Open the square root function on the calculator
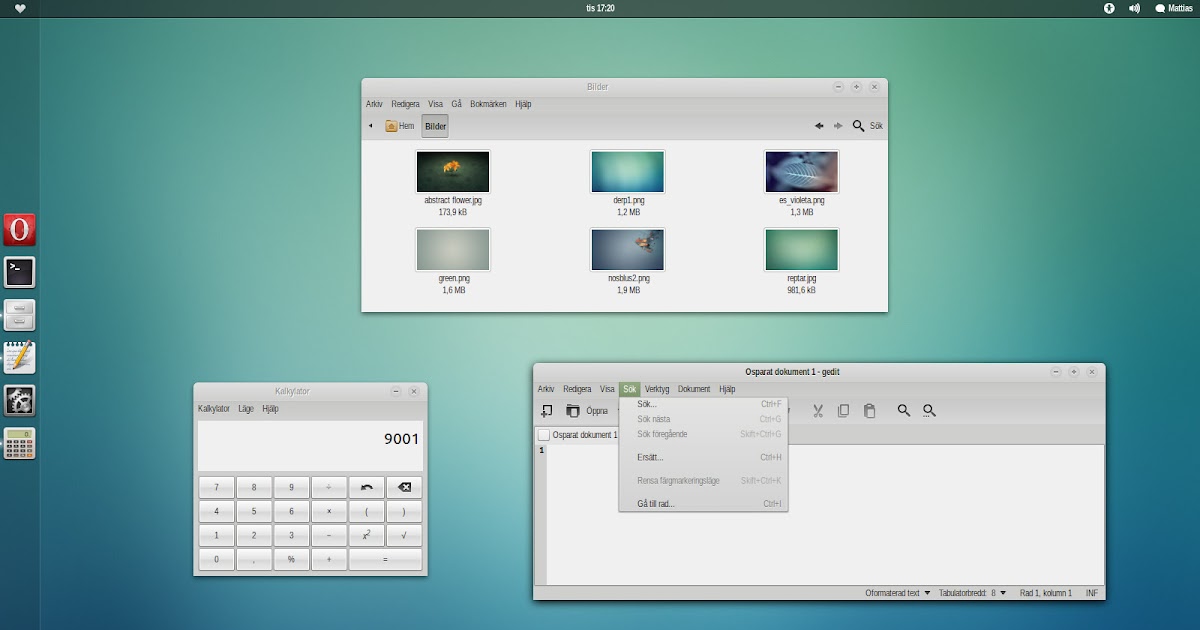Viewport: 1200px width, 630px height. click(404, 534)
